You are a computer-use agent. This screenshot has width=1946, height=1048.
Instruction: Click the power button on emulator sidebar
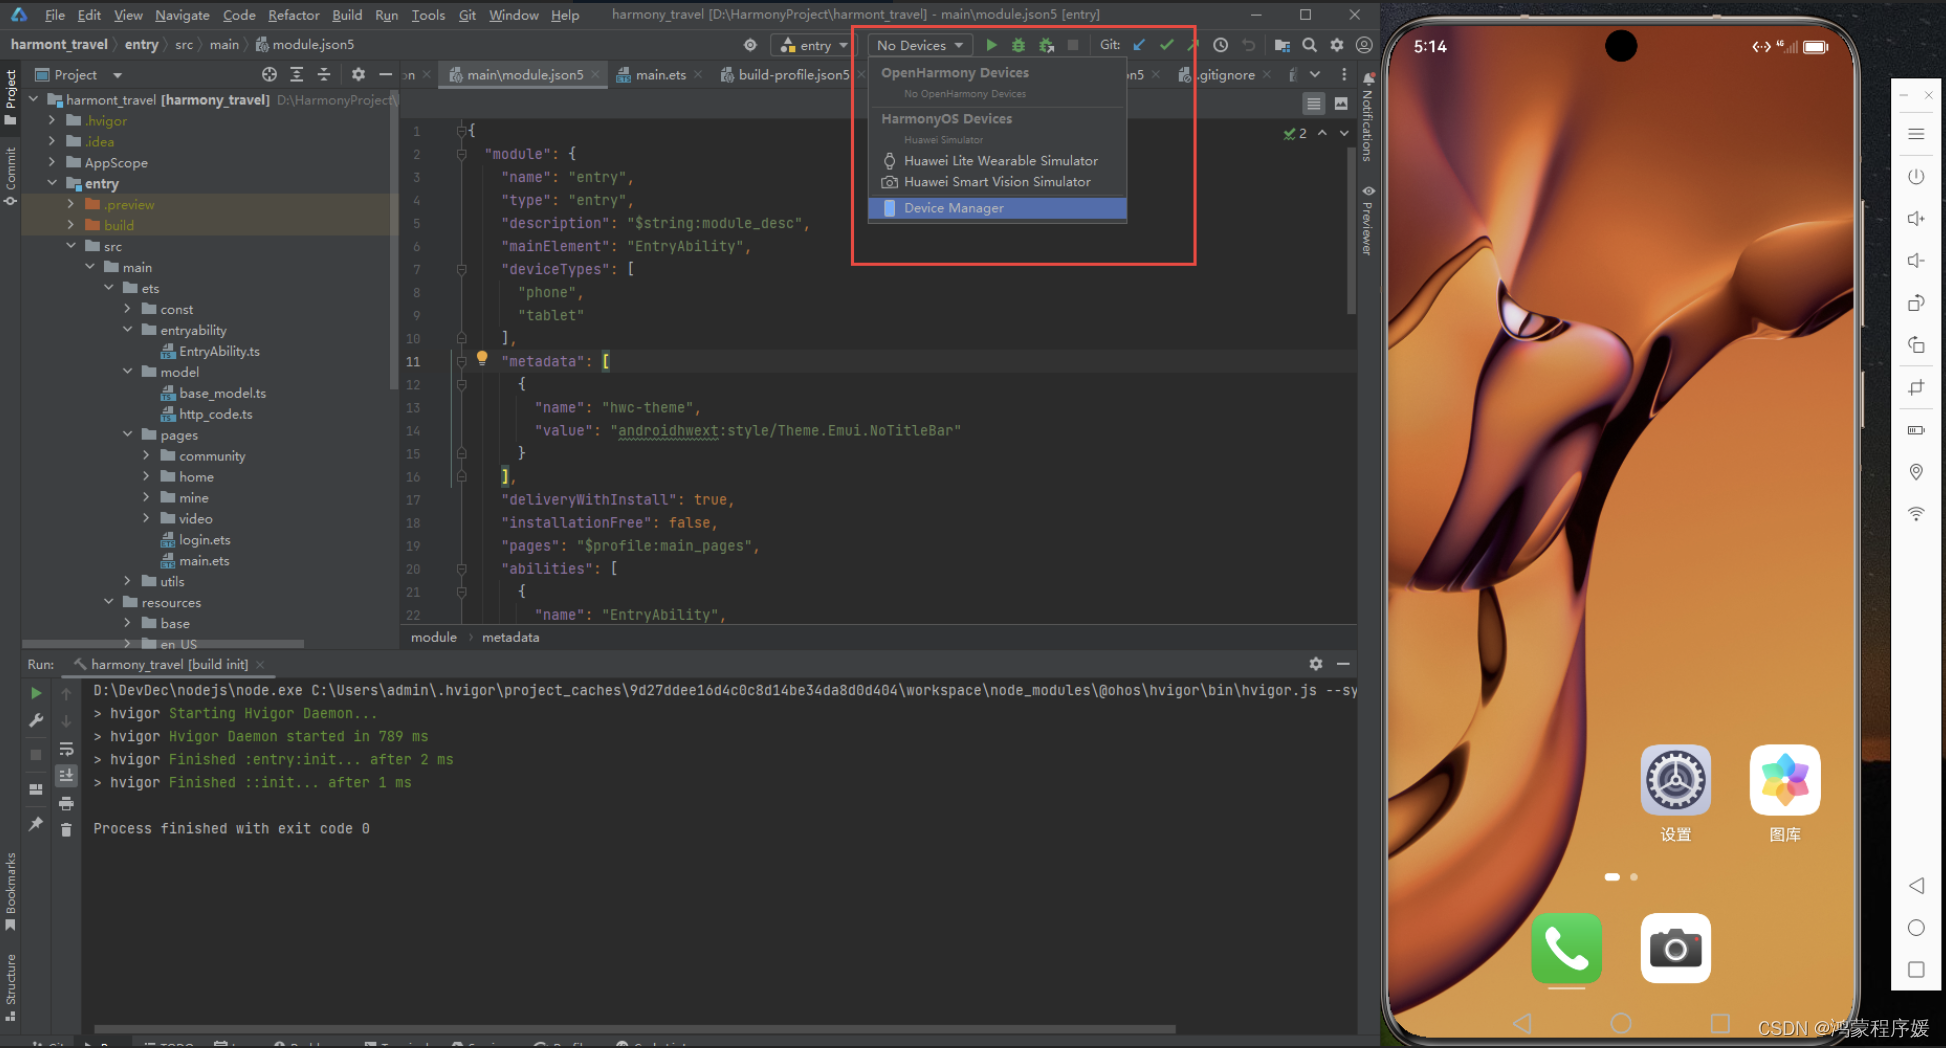click(1916, 177)
